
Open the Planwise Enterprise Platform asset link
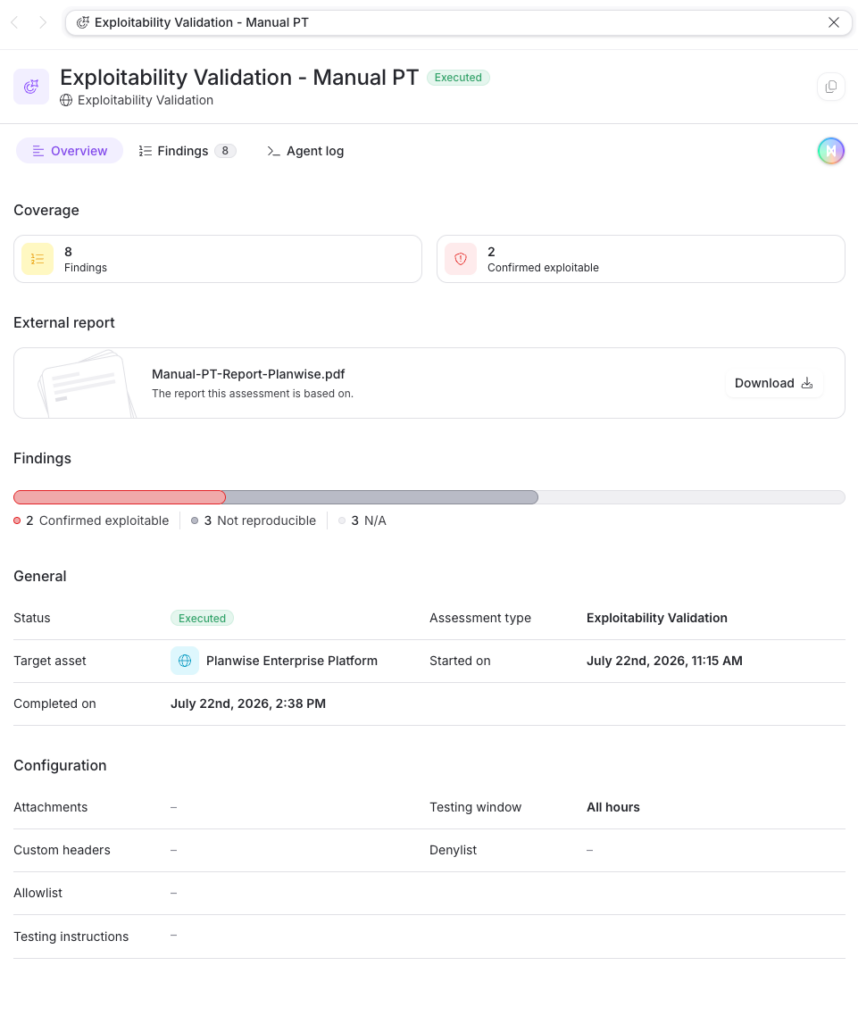[291, 661]
